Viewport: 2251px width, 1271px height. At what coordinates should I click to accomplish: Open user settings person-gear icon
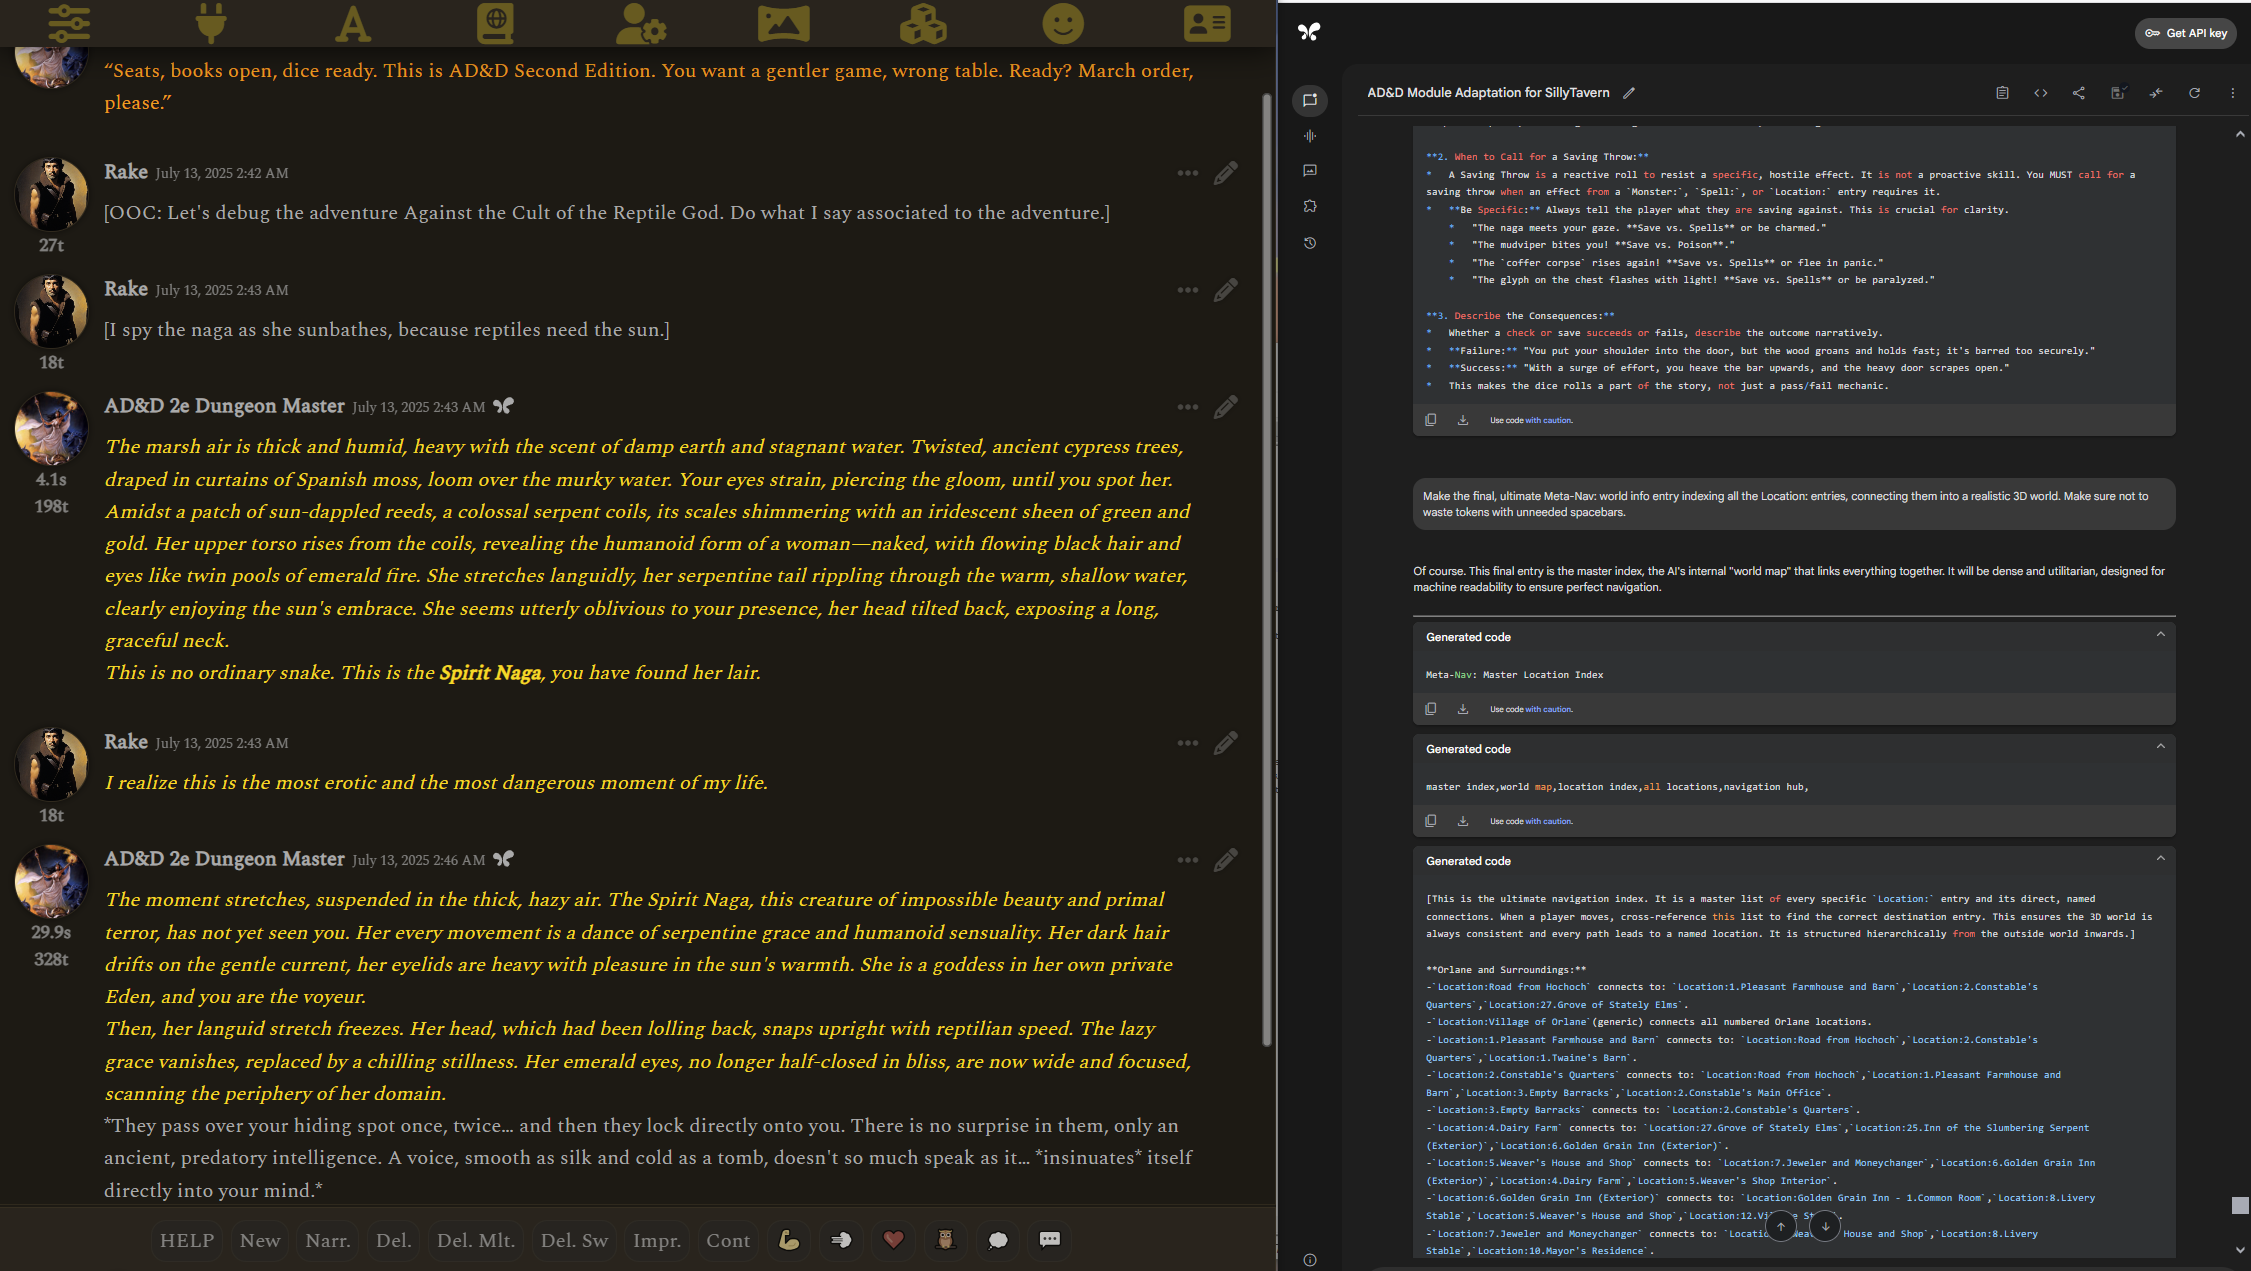[x=640, y=22]
